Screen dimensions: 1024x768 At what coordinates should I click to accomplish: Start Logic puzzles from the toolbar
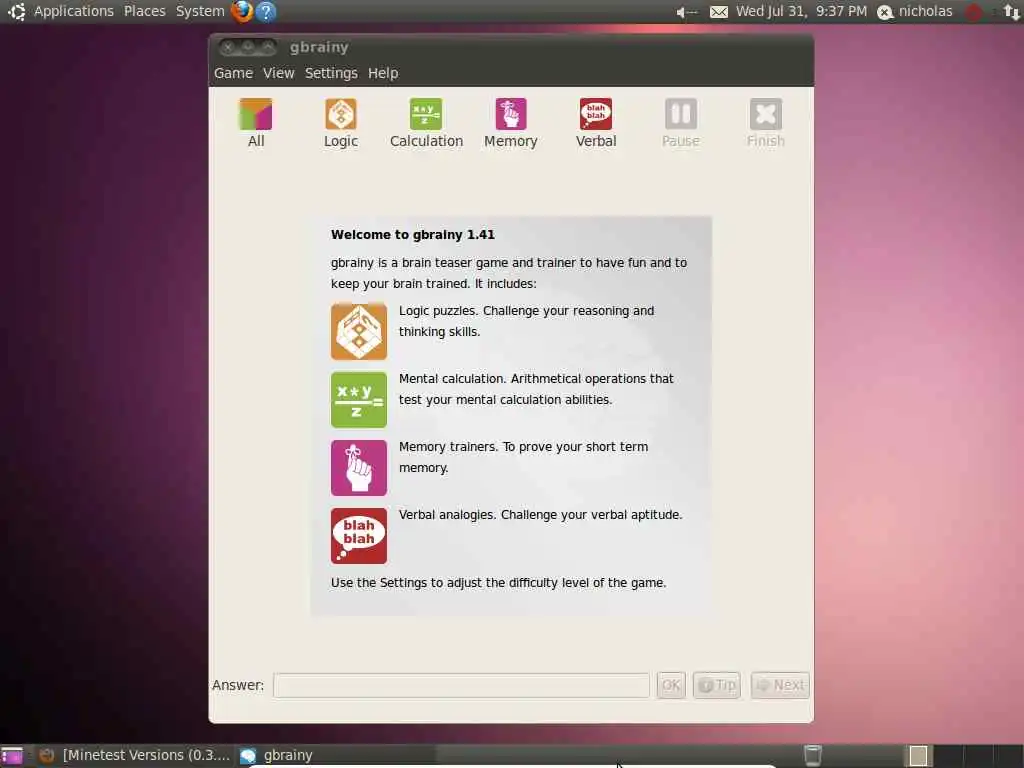click(x=341, y=123)
